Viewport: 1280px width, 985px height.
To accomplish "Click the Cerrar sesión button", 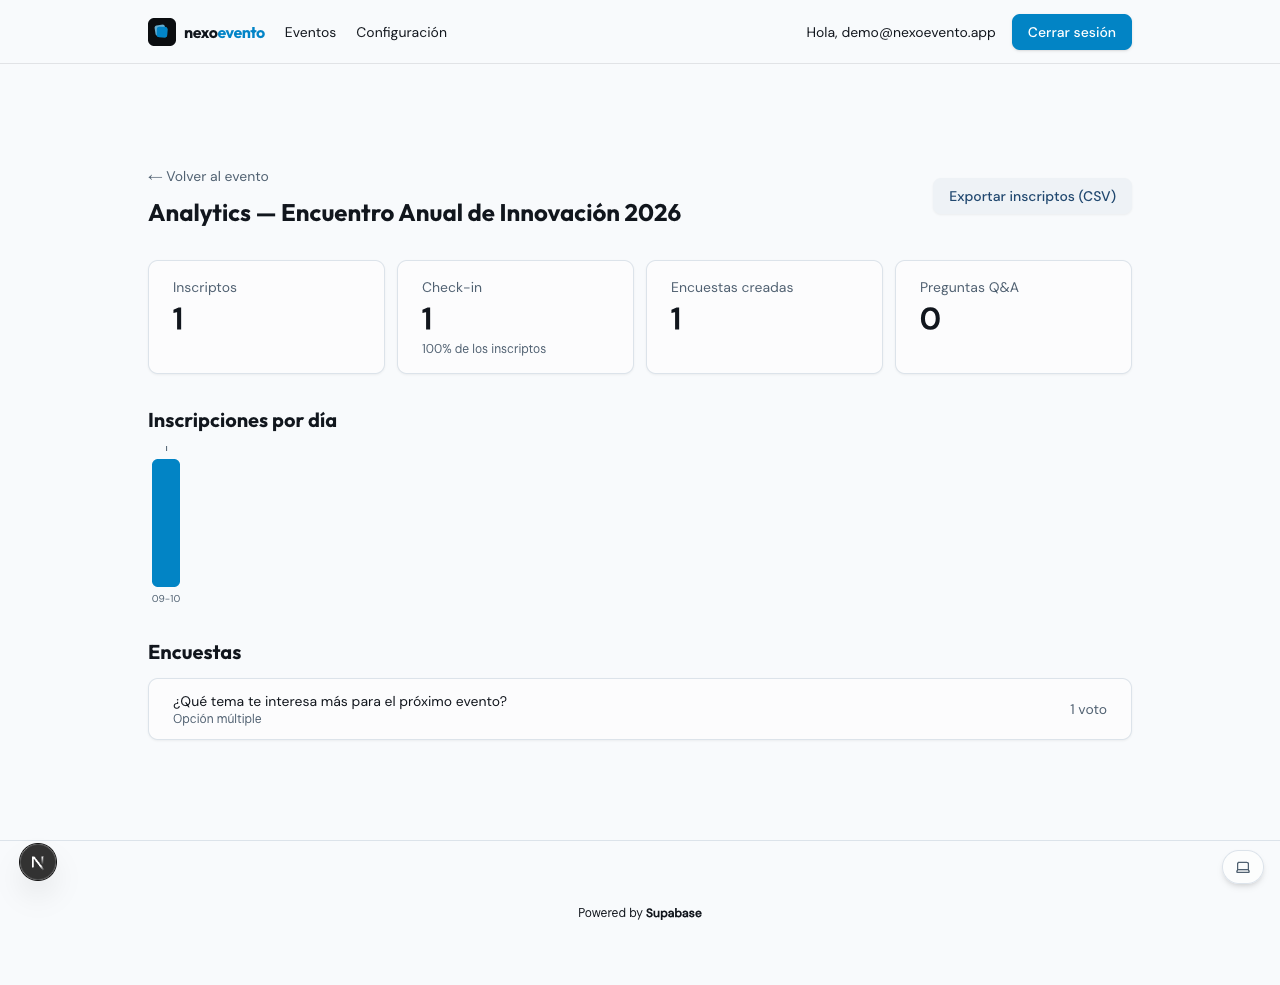I will coord(1072,32).
